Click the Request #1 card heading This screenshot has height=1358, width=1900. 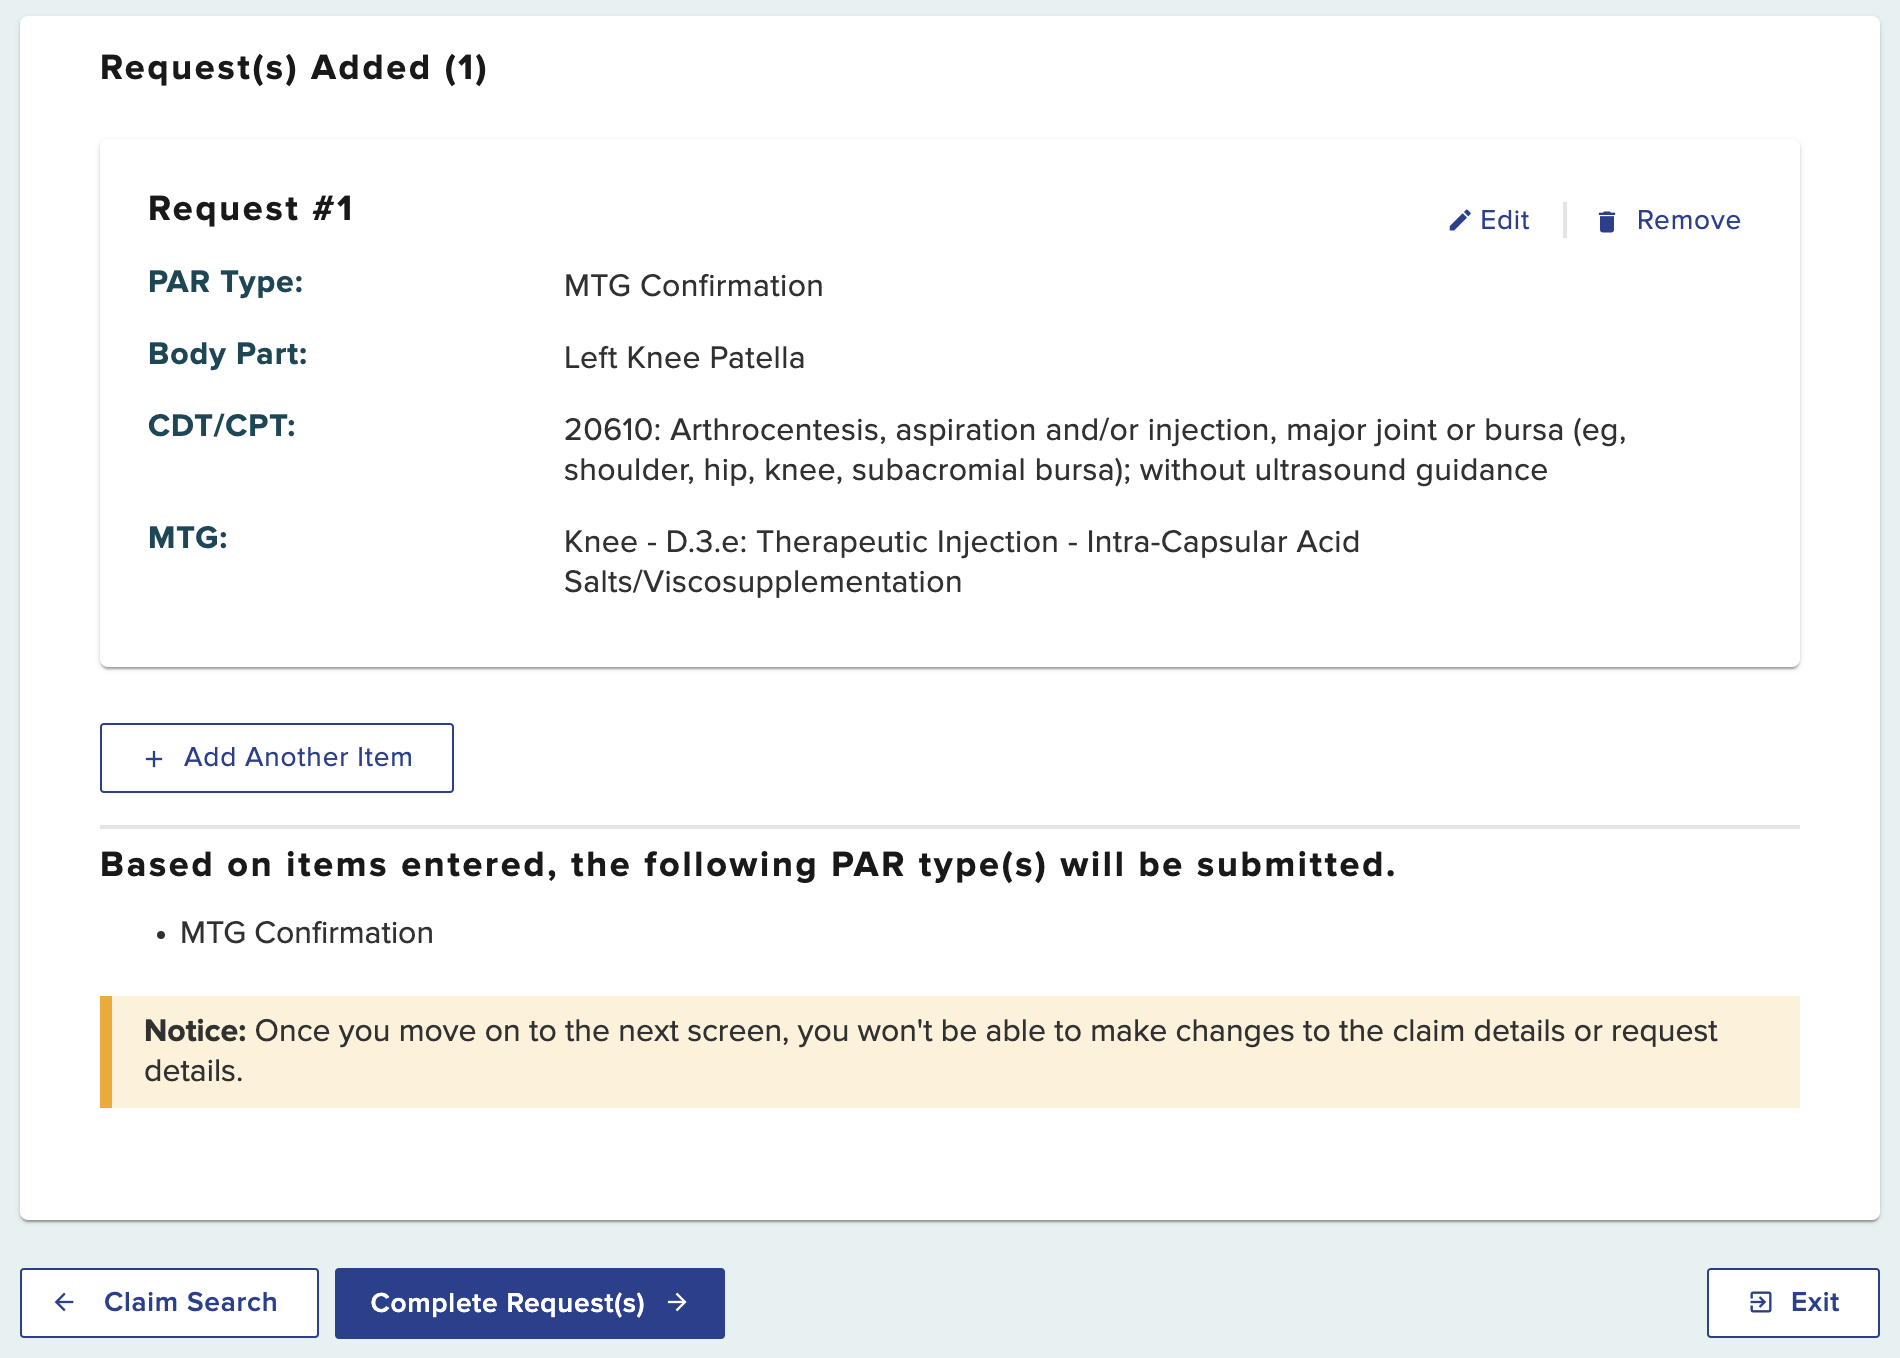point(250,208)
